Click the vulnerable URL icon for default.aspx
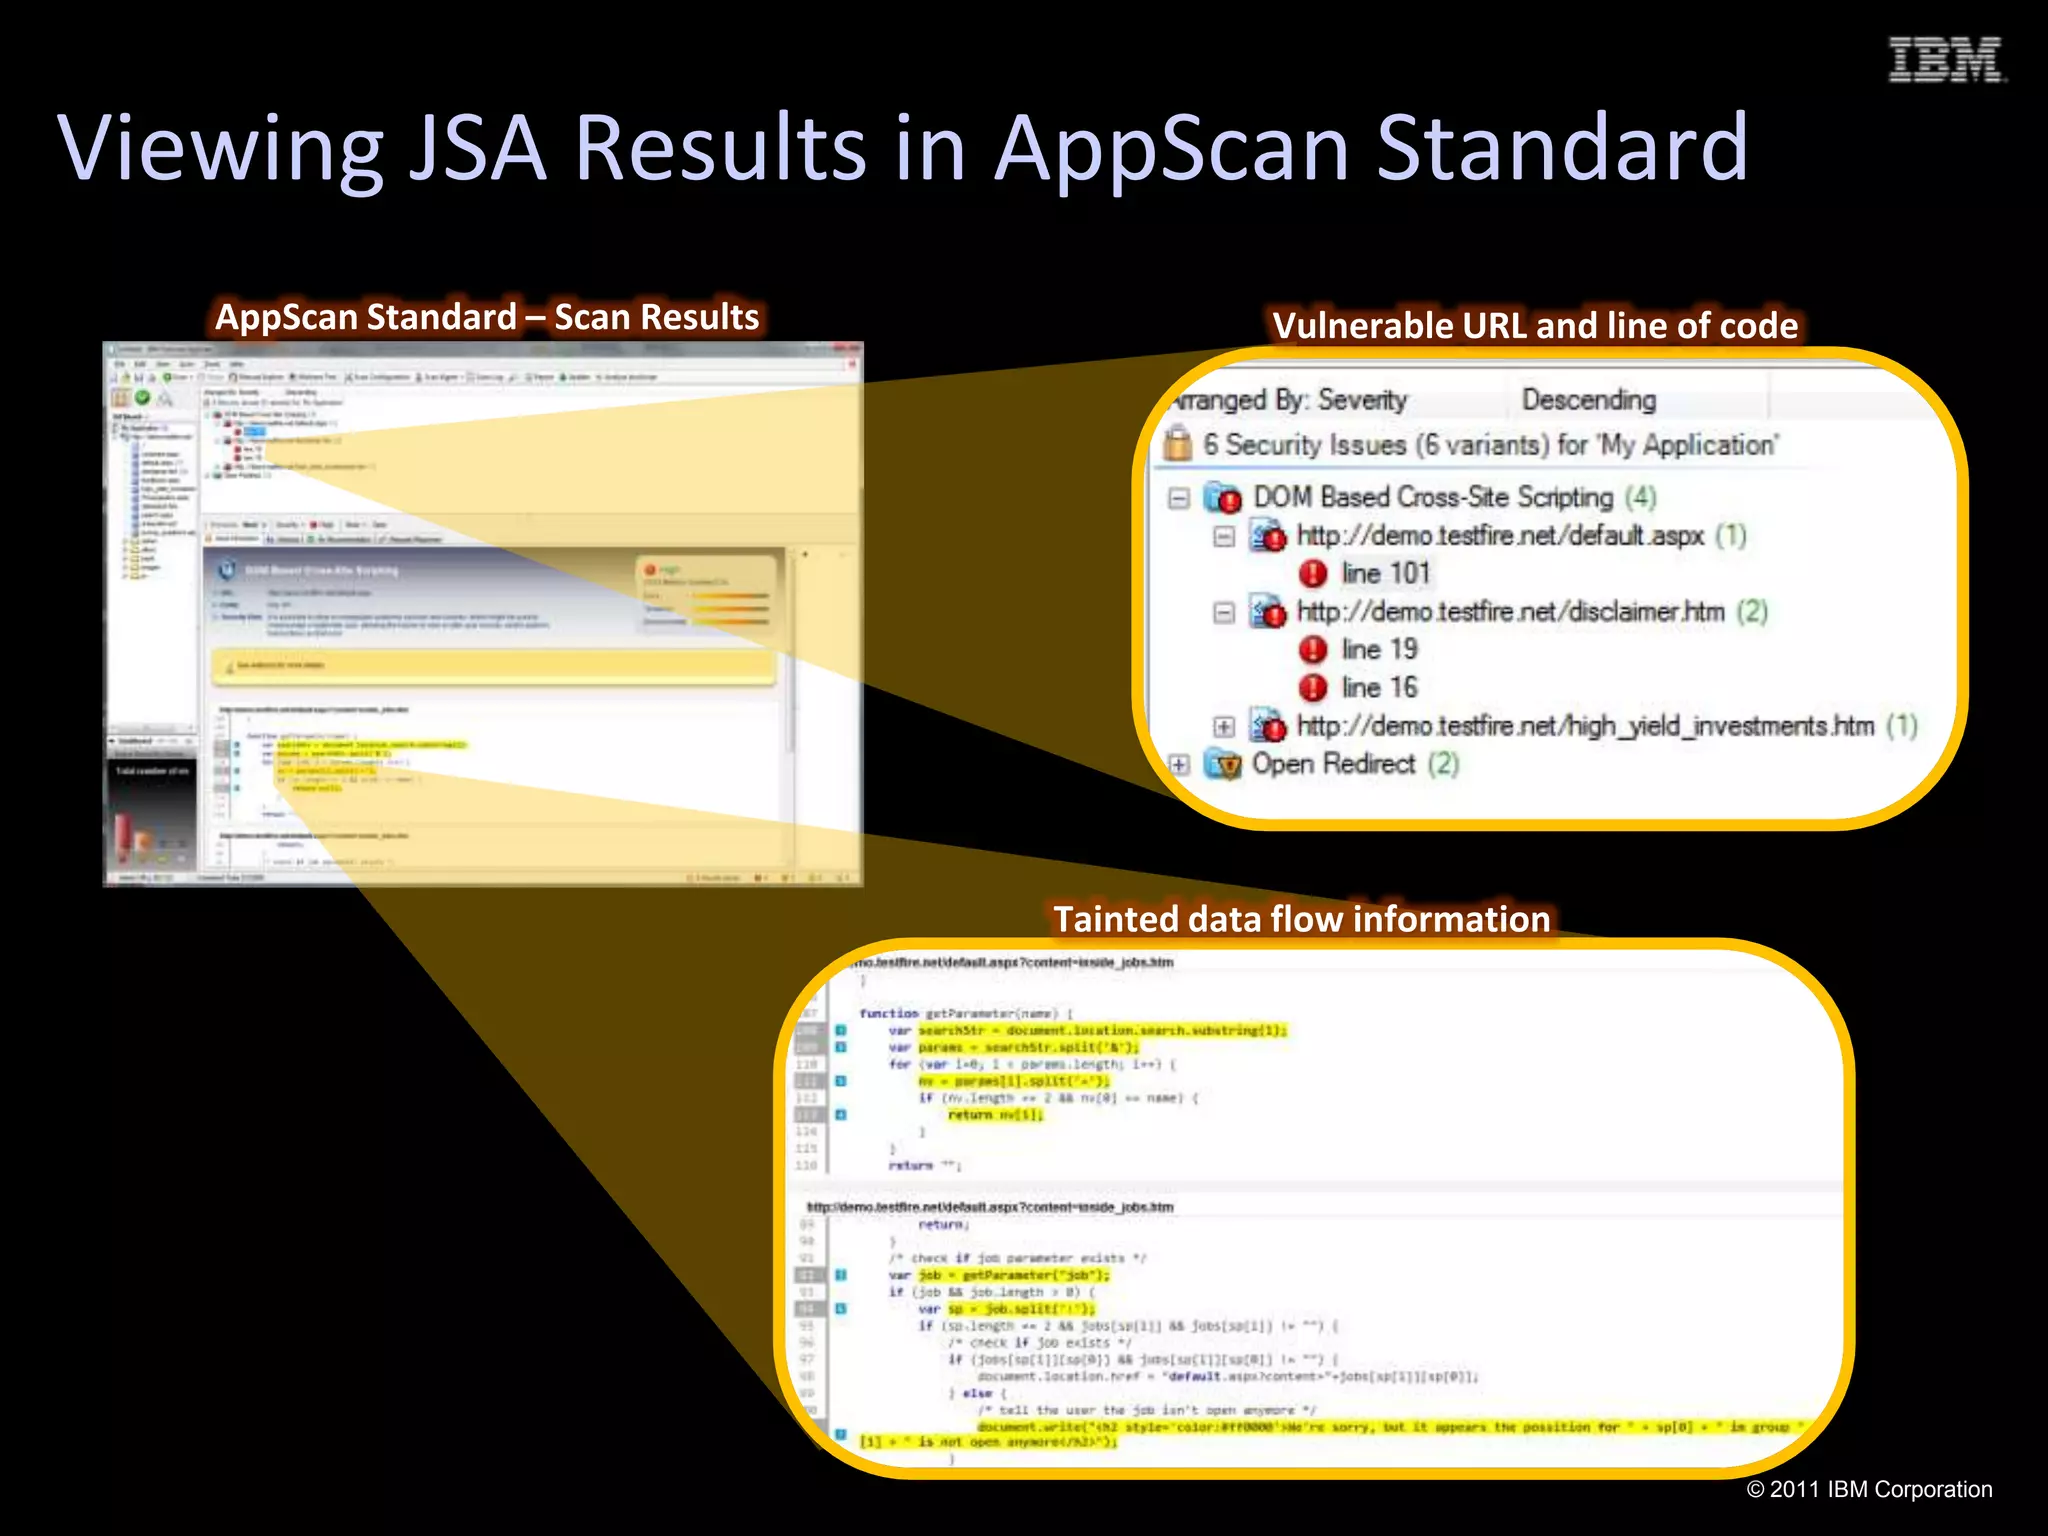Screen dimensions: 2048x1536 tap(1268, 536)
